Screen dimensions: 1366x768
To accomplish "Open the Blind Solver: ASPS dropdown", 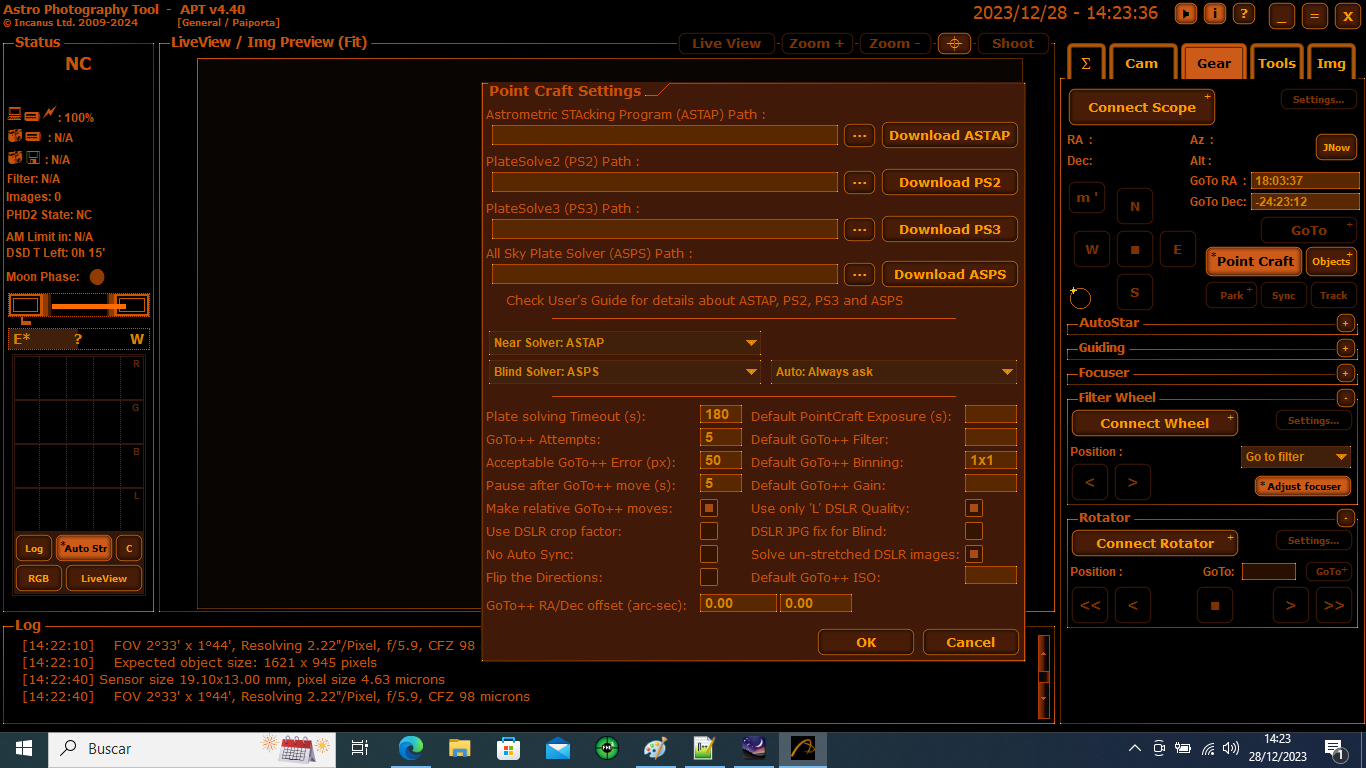I will coord(625,372).
